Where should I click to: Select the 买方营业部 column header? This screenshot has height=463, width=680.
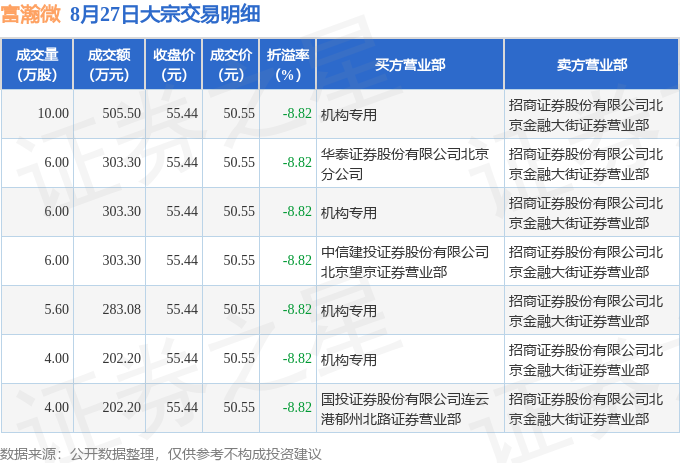coord(410,65)
